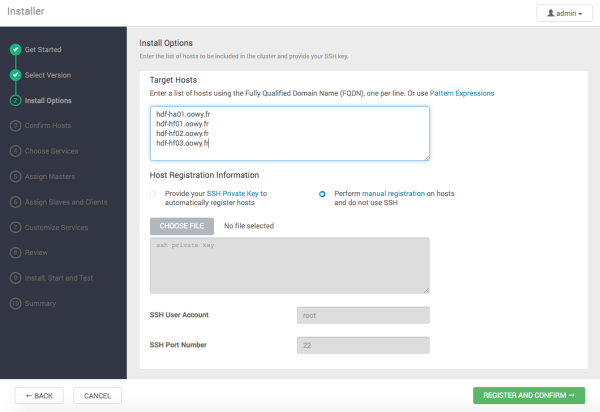This screenshot has width=600, height=412.
Task: Click the step 3 circle for Install Options
Action: click(x=15, y=100)
